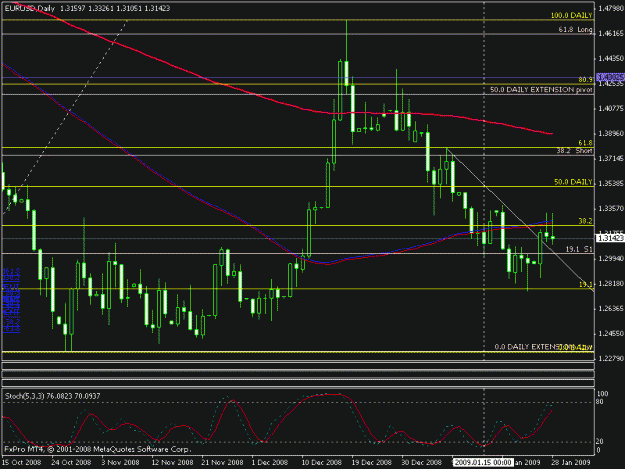
Task: Click the "38.2 Short" level label
Action: [574, 151]
